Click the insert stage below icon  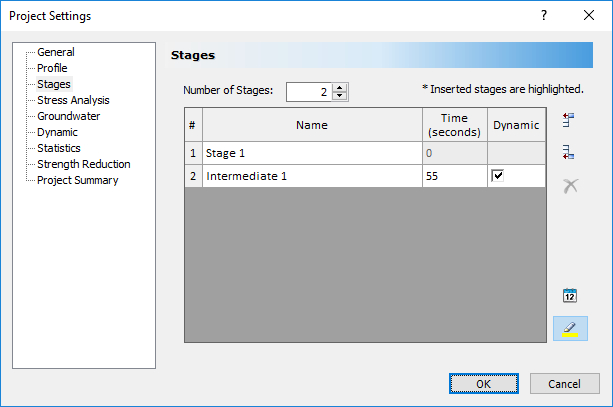coord(569,153)
